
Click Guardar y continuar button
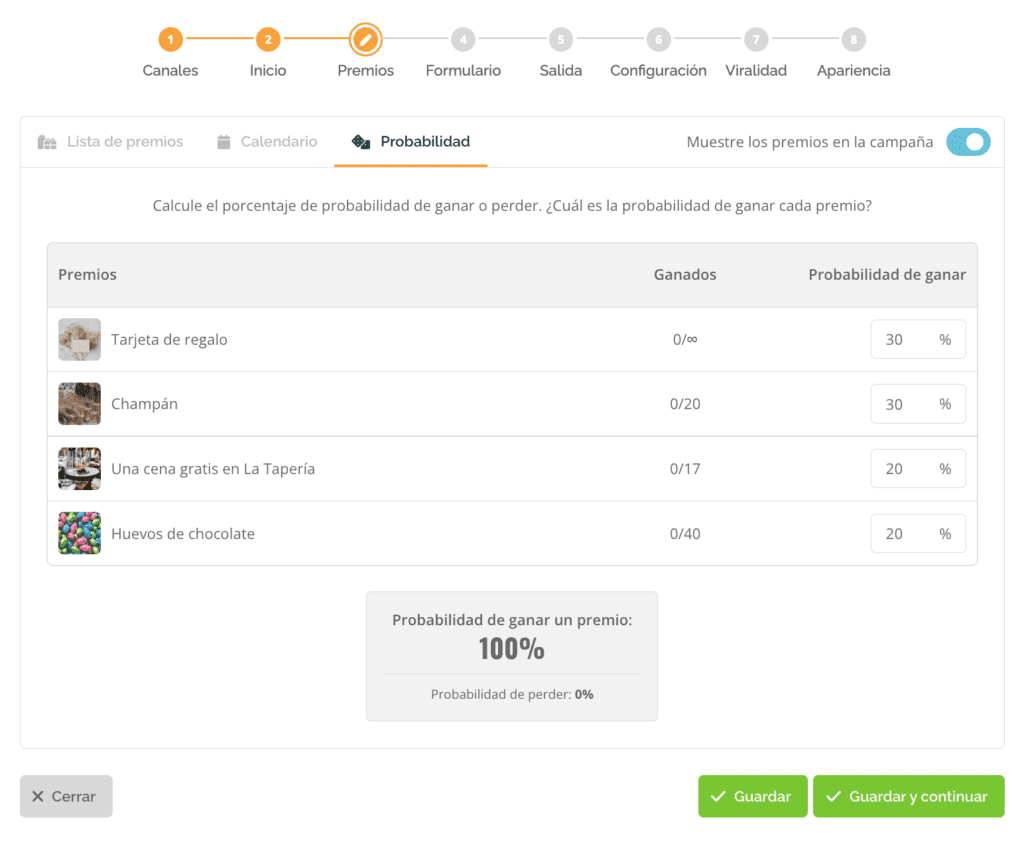click(x=908, y=796)
